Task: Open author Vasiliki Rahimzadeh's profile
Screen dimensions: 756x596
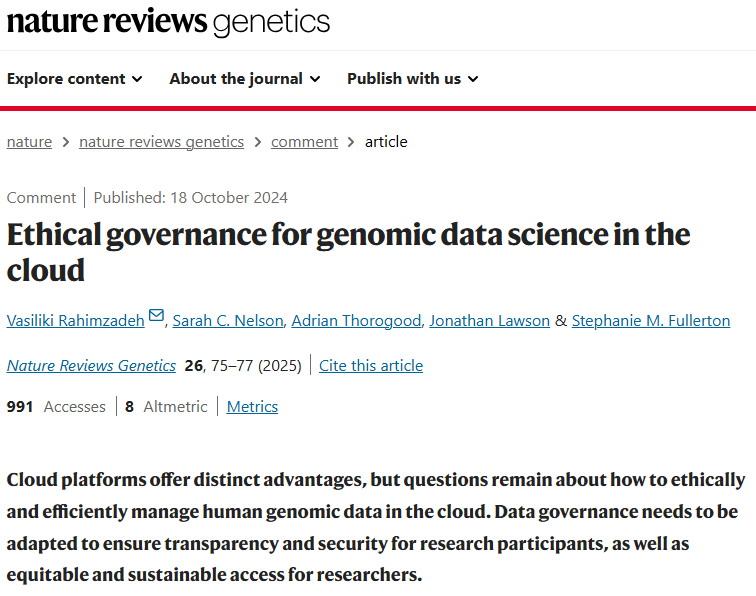Action: point(75,321)
